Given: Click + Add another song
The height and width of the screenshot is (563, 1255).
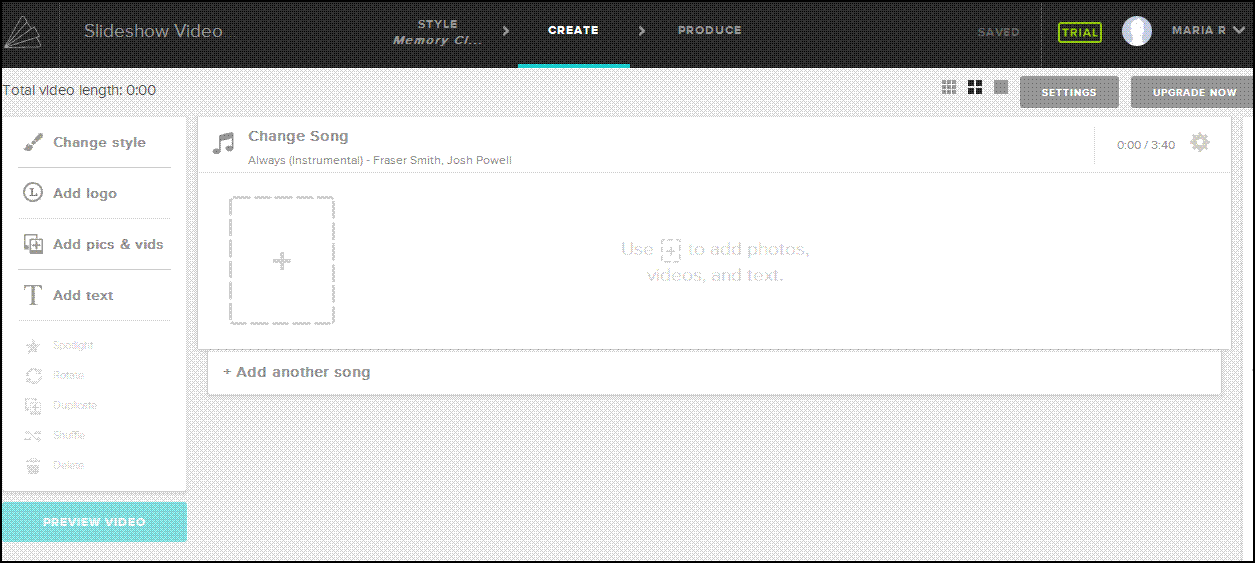Looking at the screenshot, I should tap(296, 372).
